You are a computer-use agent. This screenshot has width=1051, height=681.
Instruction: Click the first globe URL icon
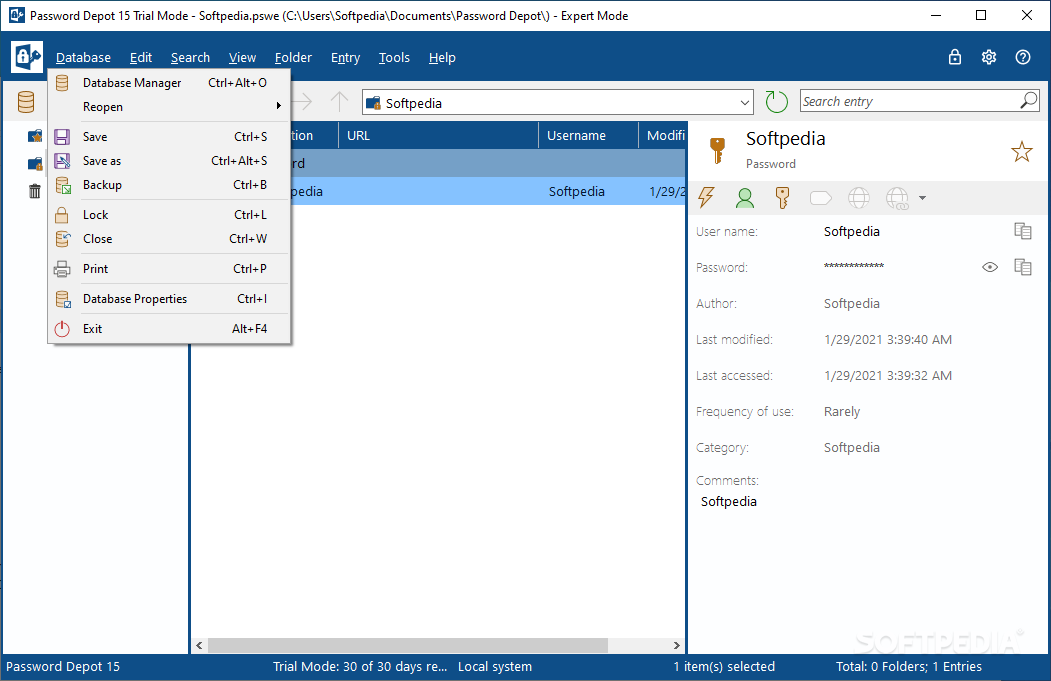coord(859,198)
